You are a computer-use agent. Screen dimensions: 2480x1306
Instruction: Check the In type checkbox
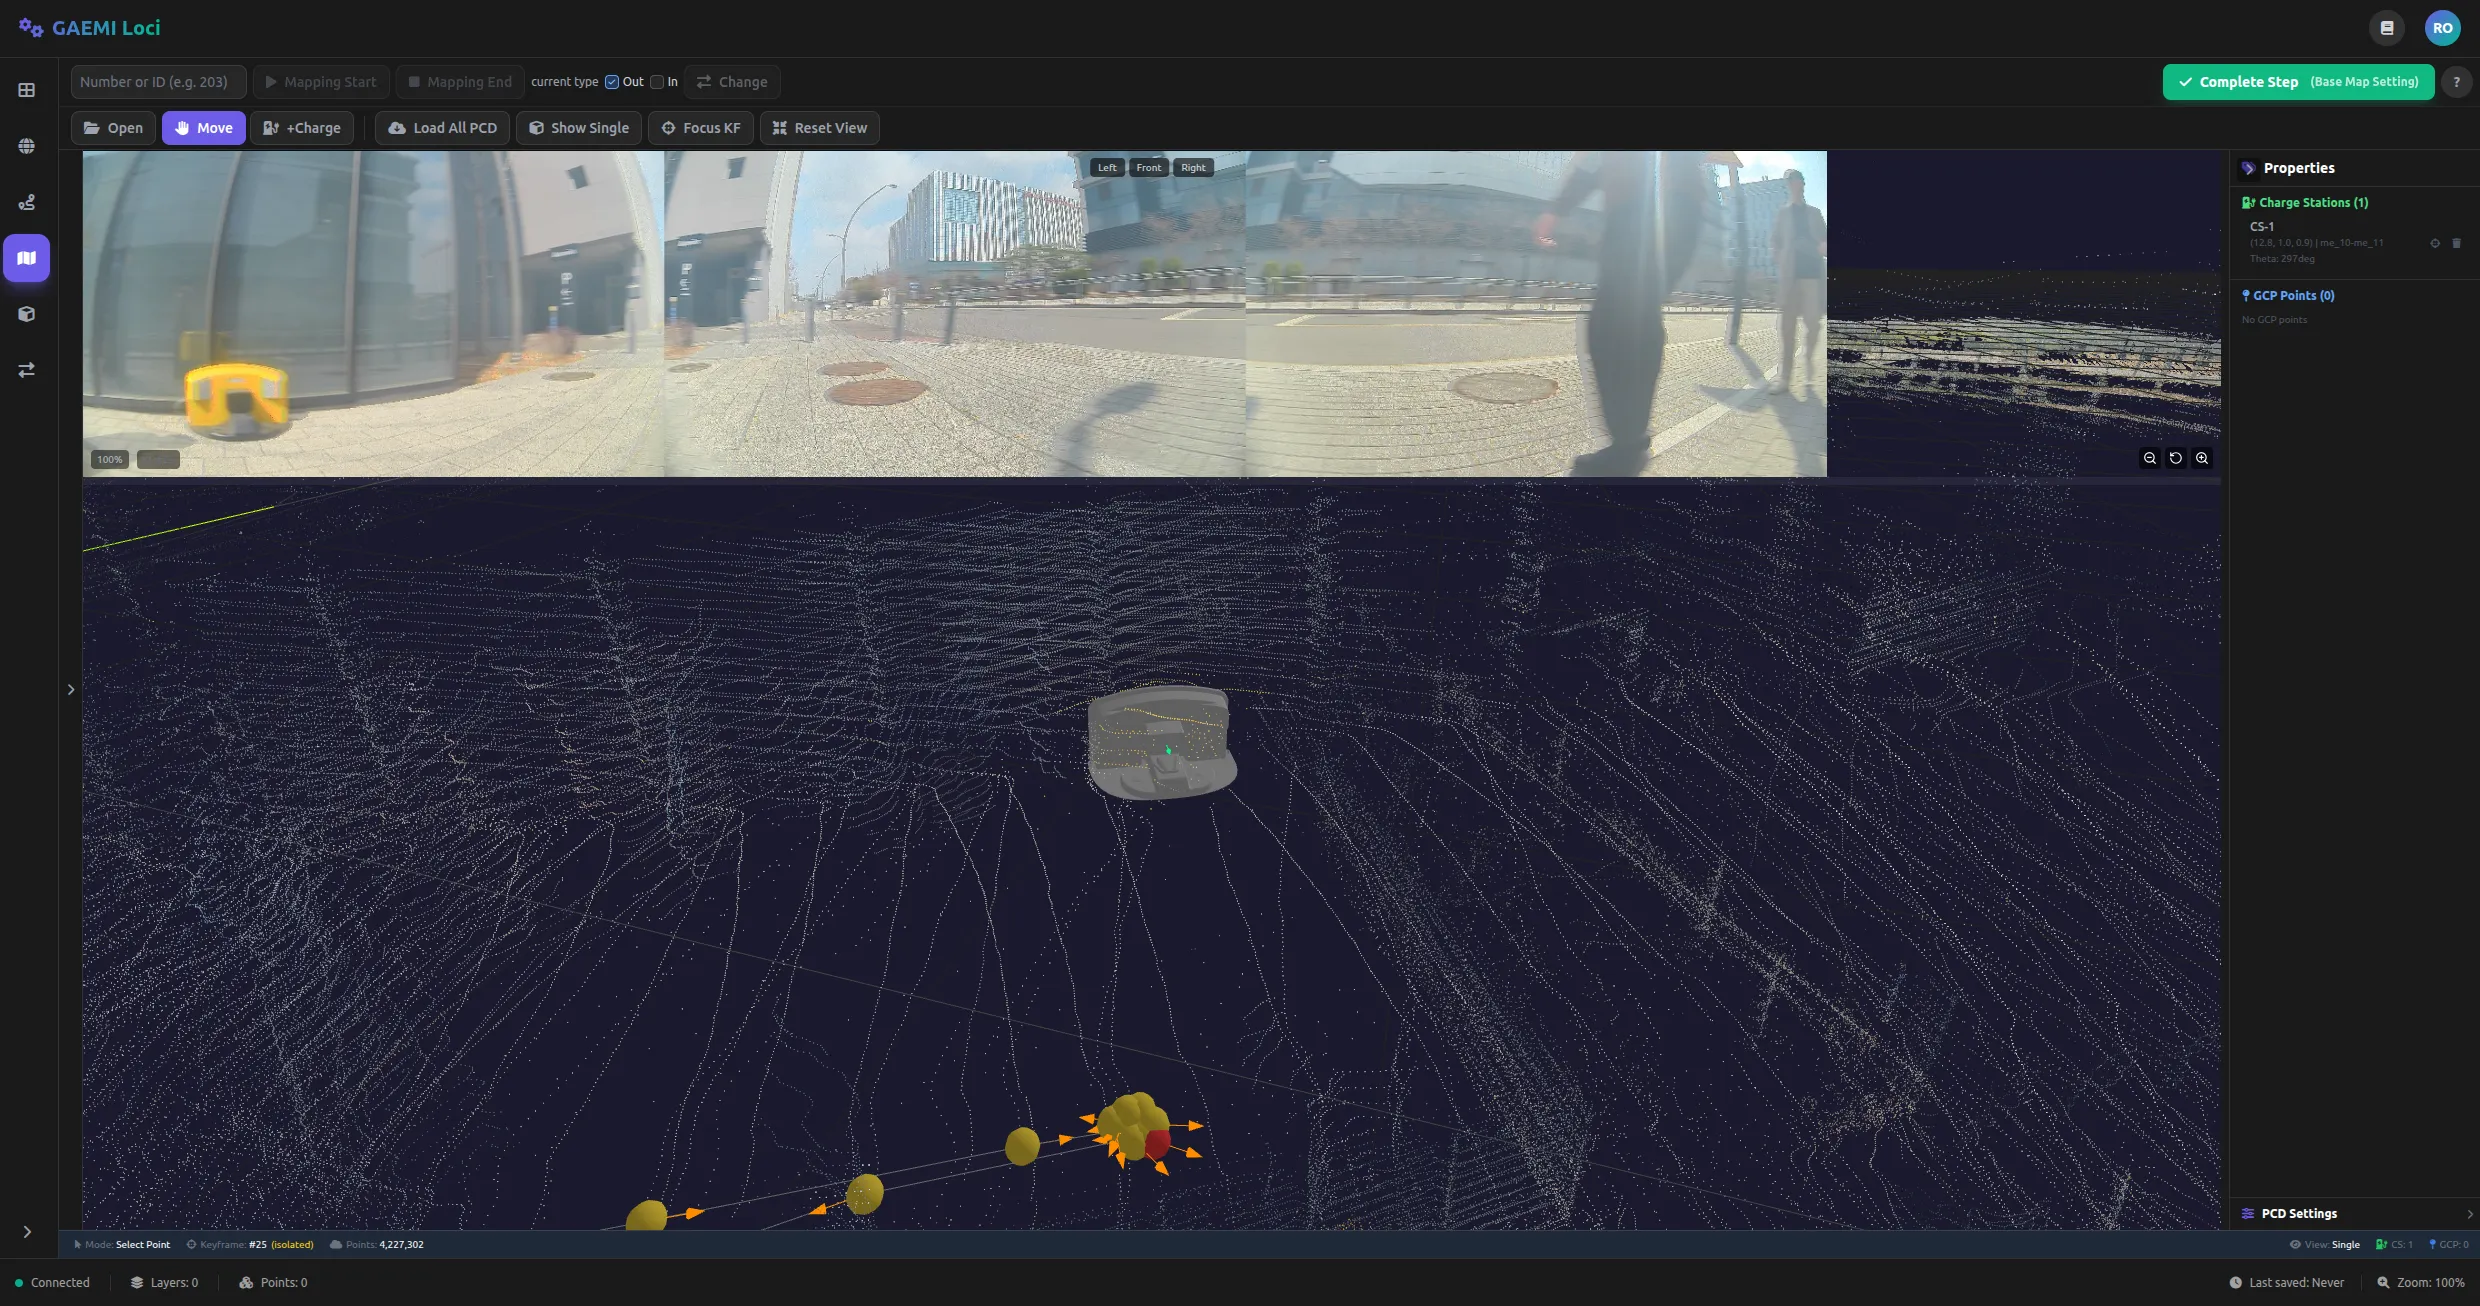[657, 82]
